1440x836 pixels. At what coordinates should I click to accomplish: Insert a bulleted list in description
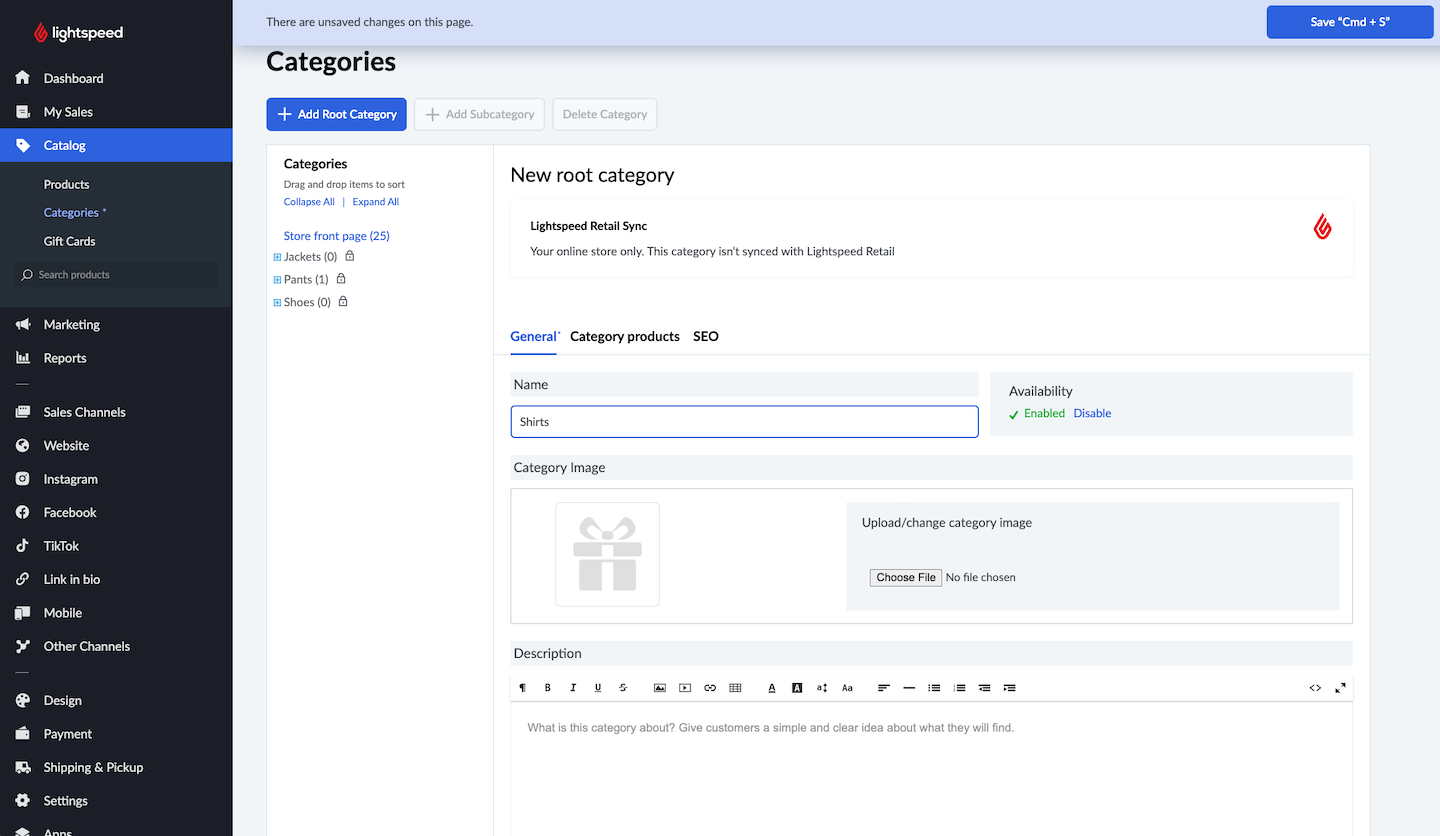pos(934,688)
